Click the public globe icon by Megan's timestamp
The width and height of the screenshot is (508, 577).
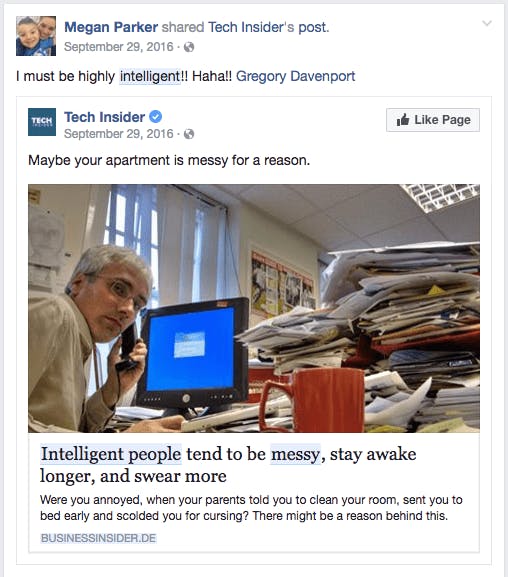point(189,47)
